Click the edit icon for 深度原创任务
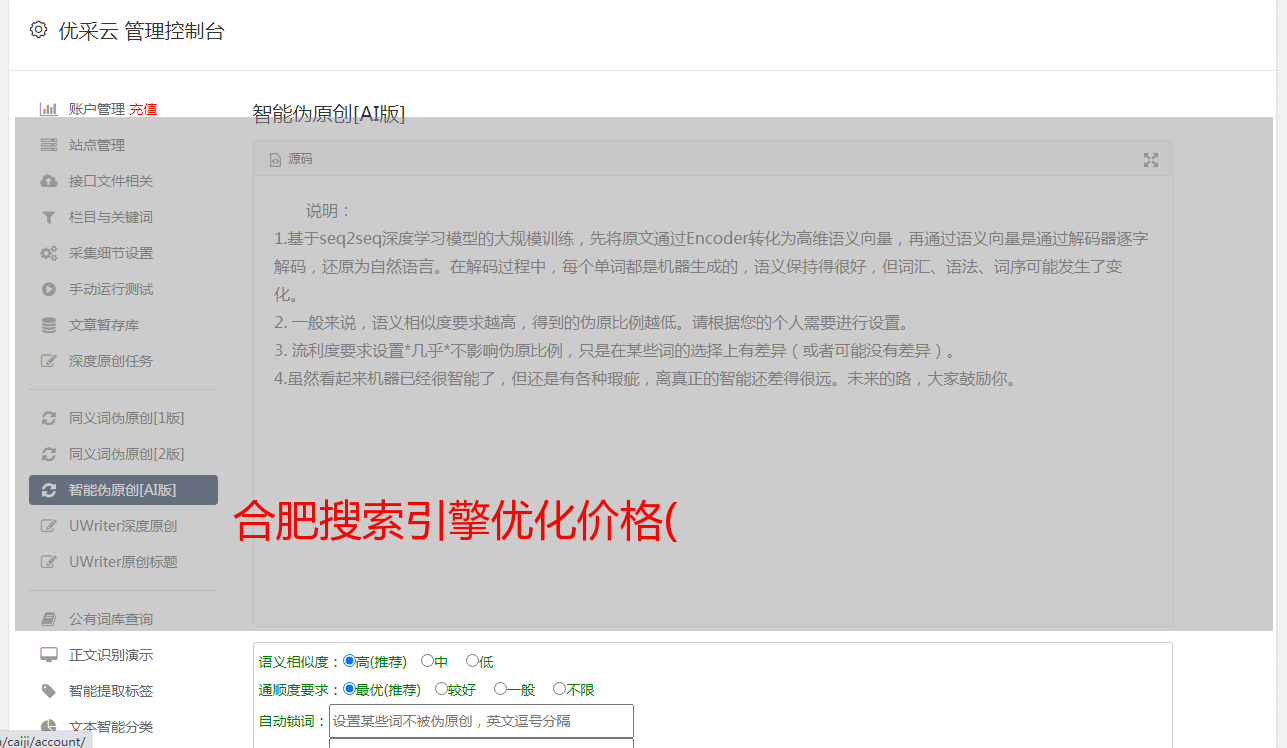This screenshot has height=748, width=1287. pyautogui.click(x=48, y=361)
